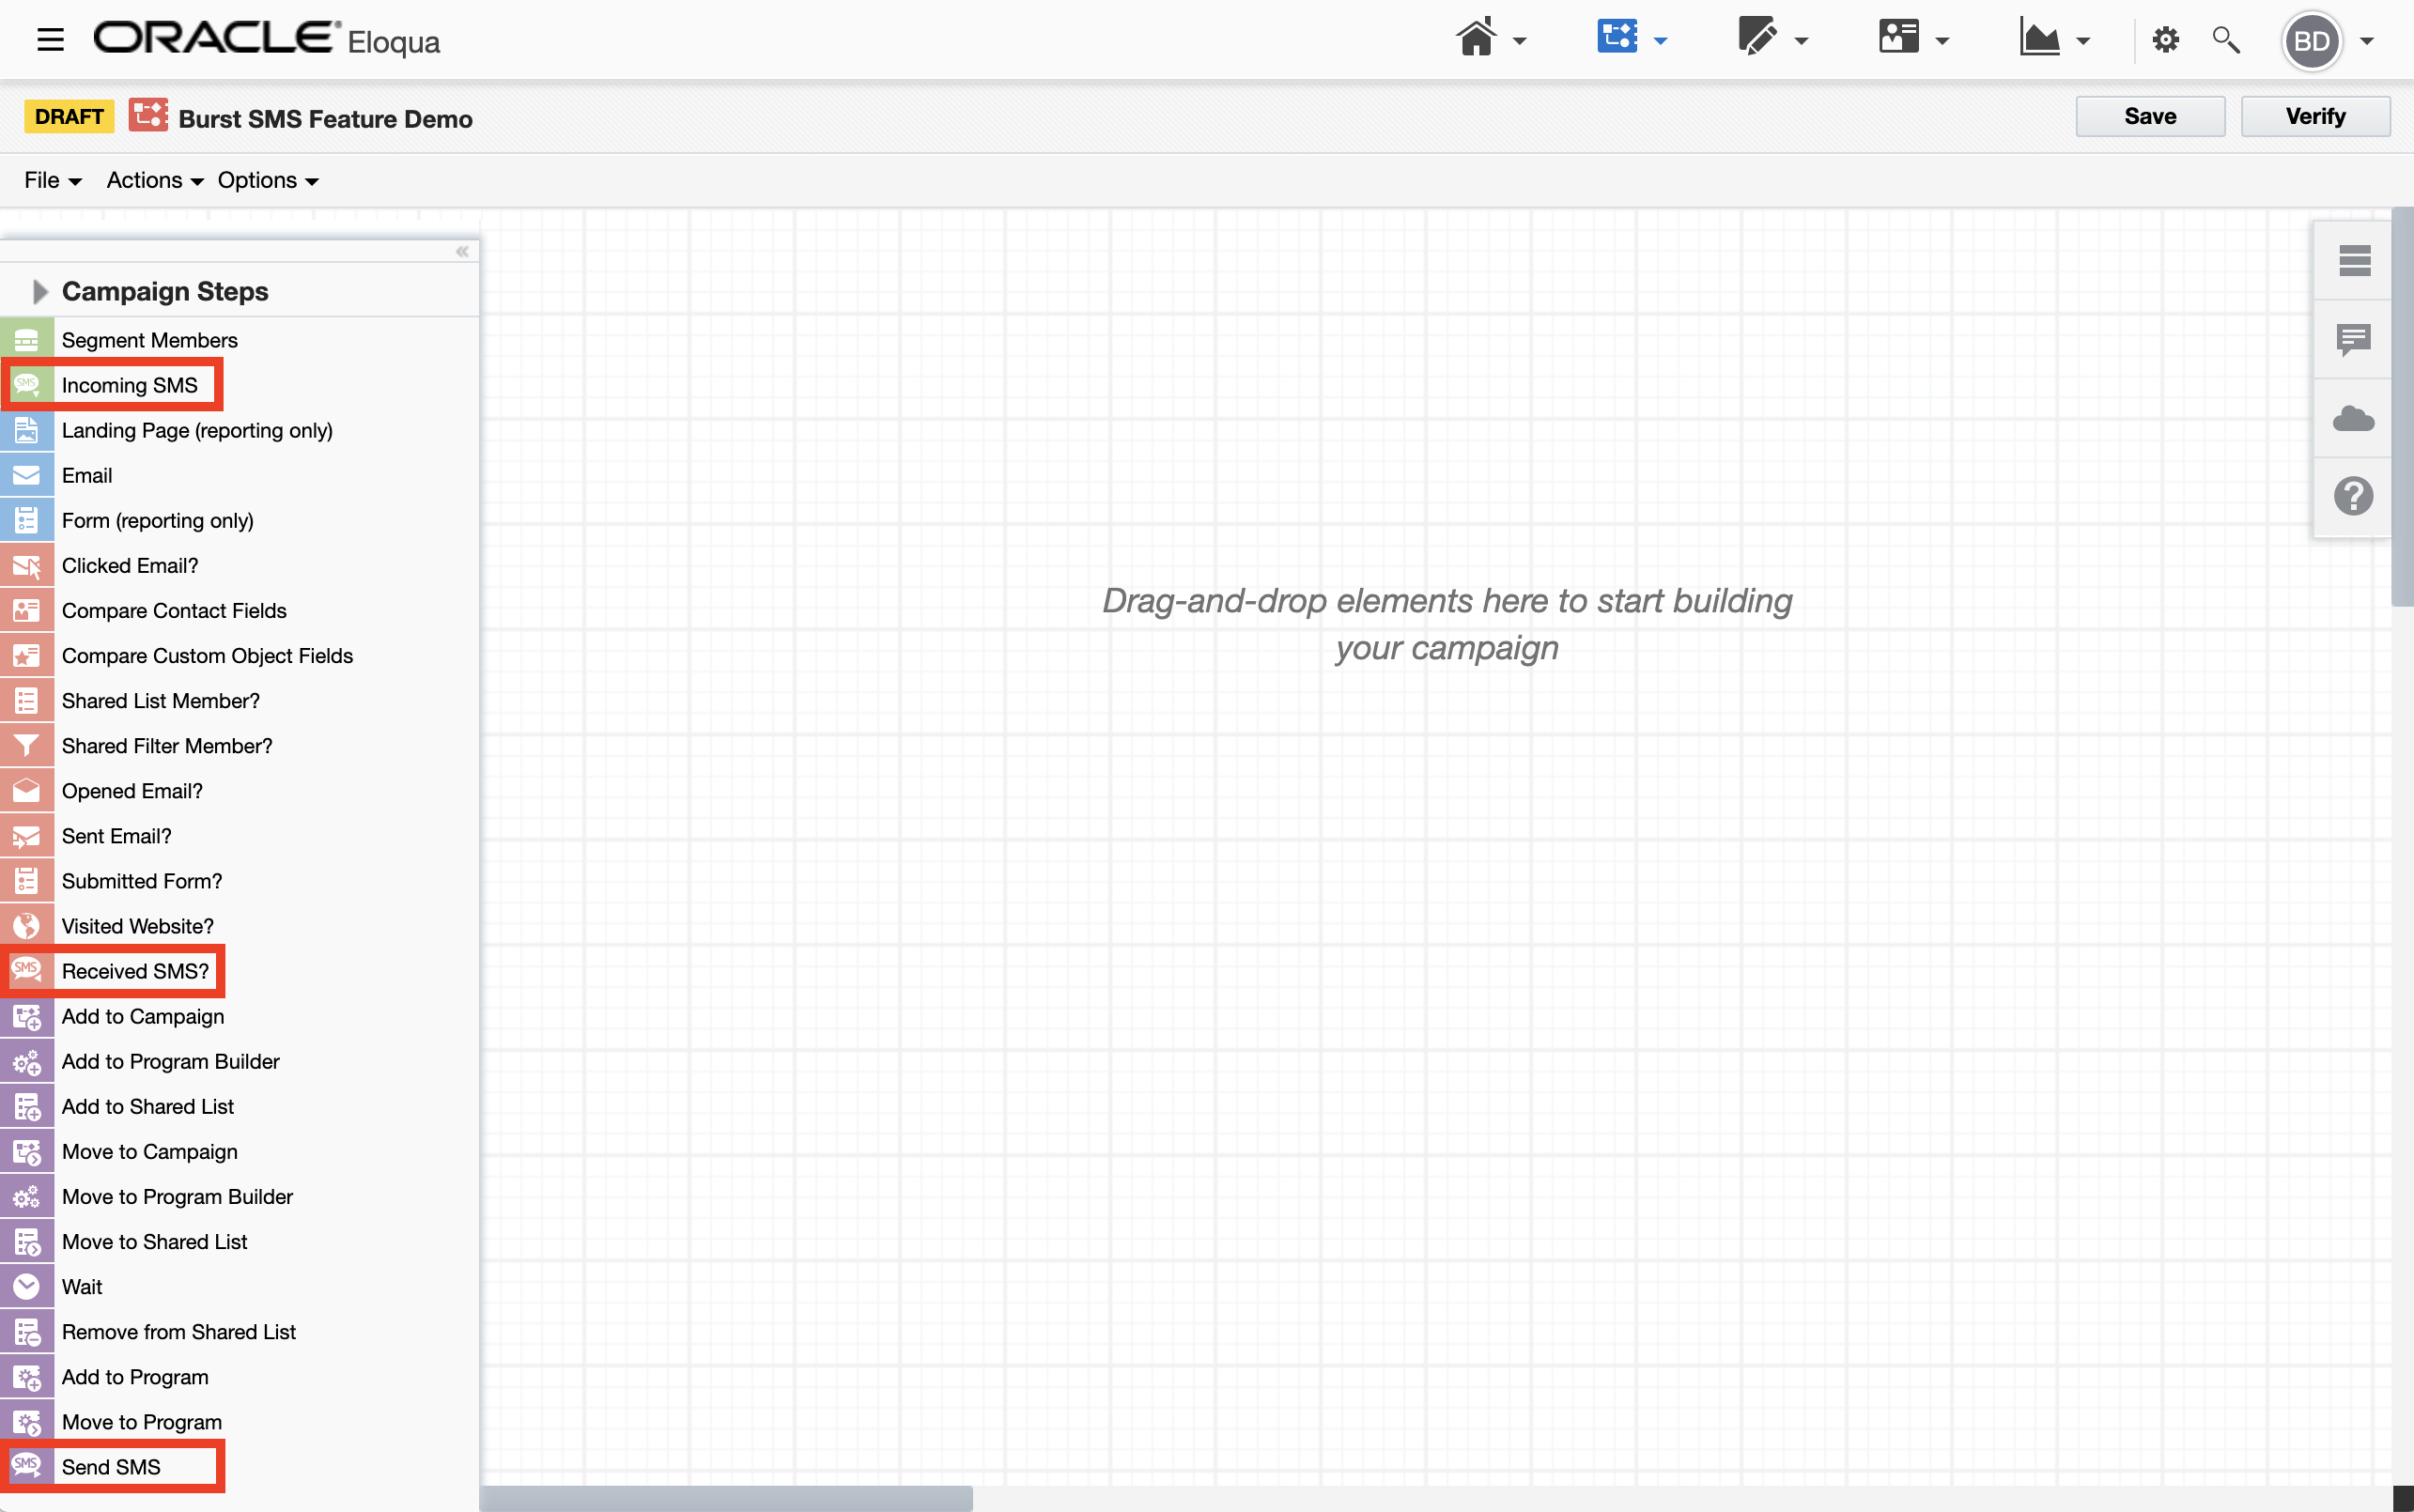Screen dimensions: 2414x1512
Task: Click the Send SMS step icon
Action: click(27, 1466)
